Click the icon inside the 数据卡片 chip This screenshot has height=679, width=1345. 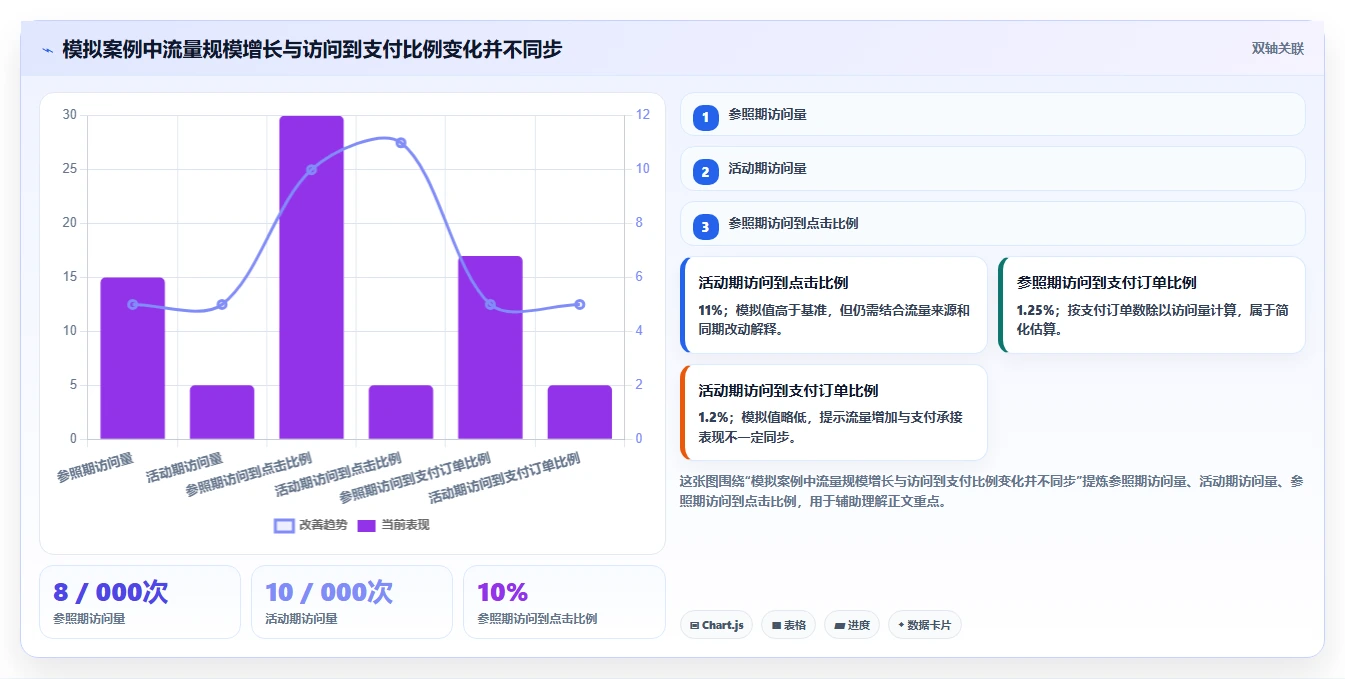901,625
